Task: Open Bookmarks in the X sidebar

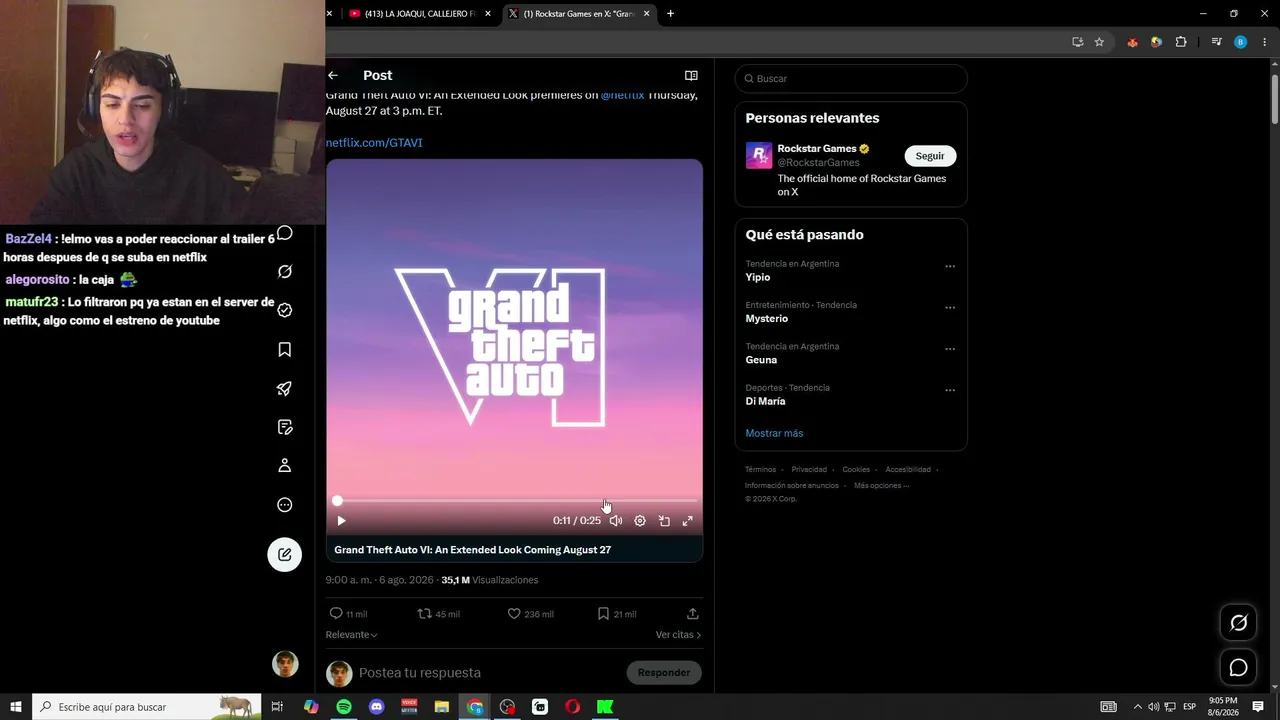Action: (285, 349)
